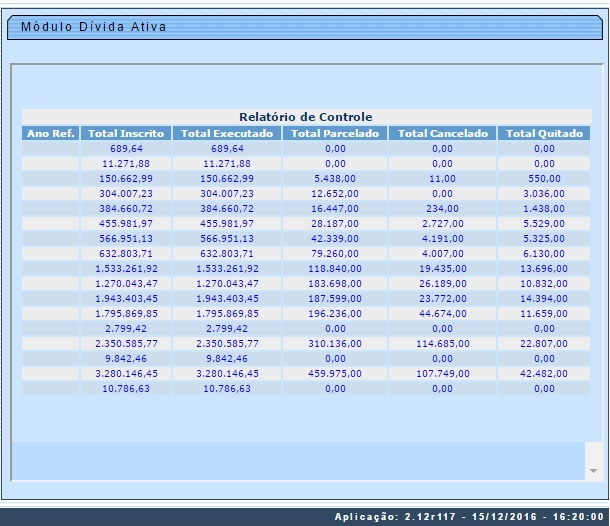Select Total Executado cell 10.786,63

tap(227, 388)
